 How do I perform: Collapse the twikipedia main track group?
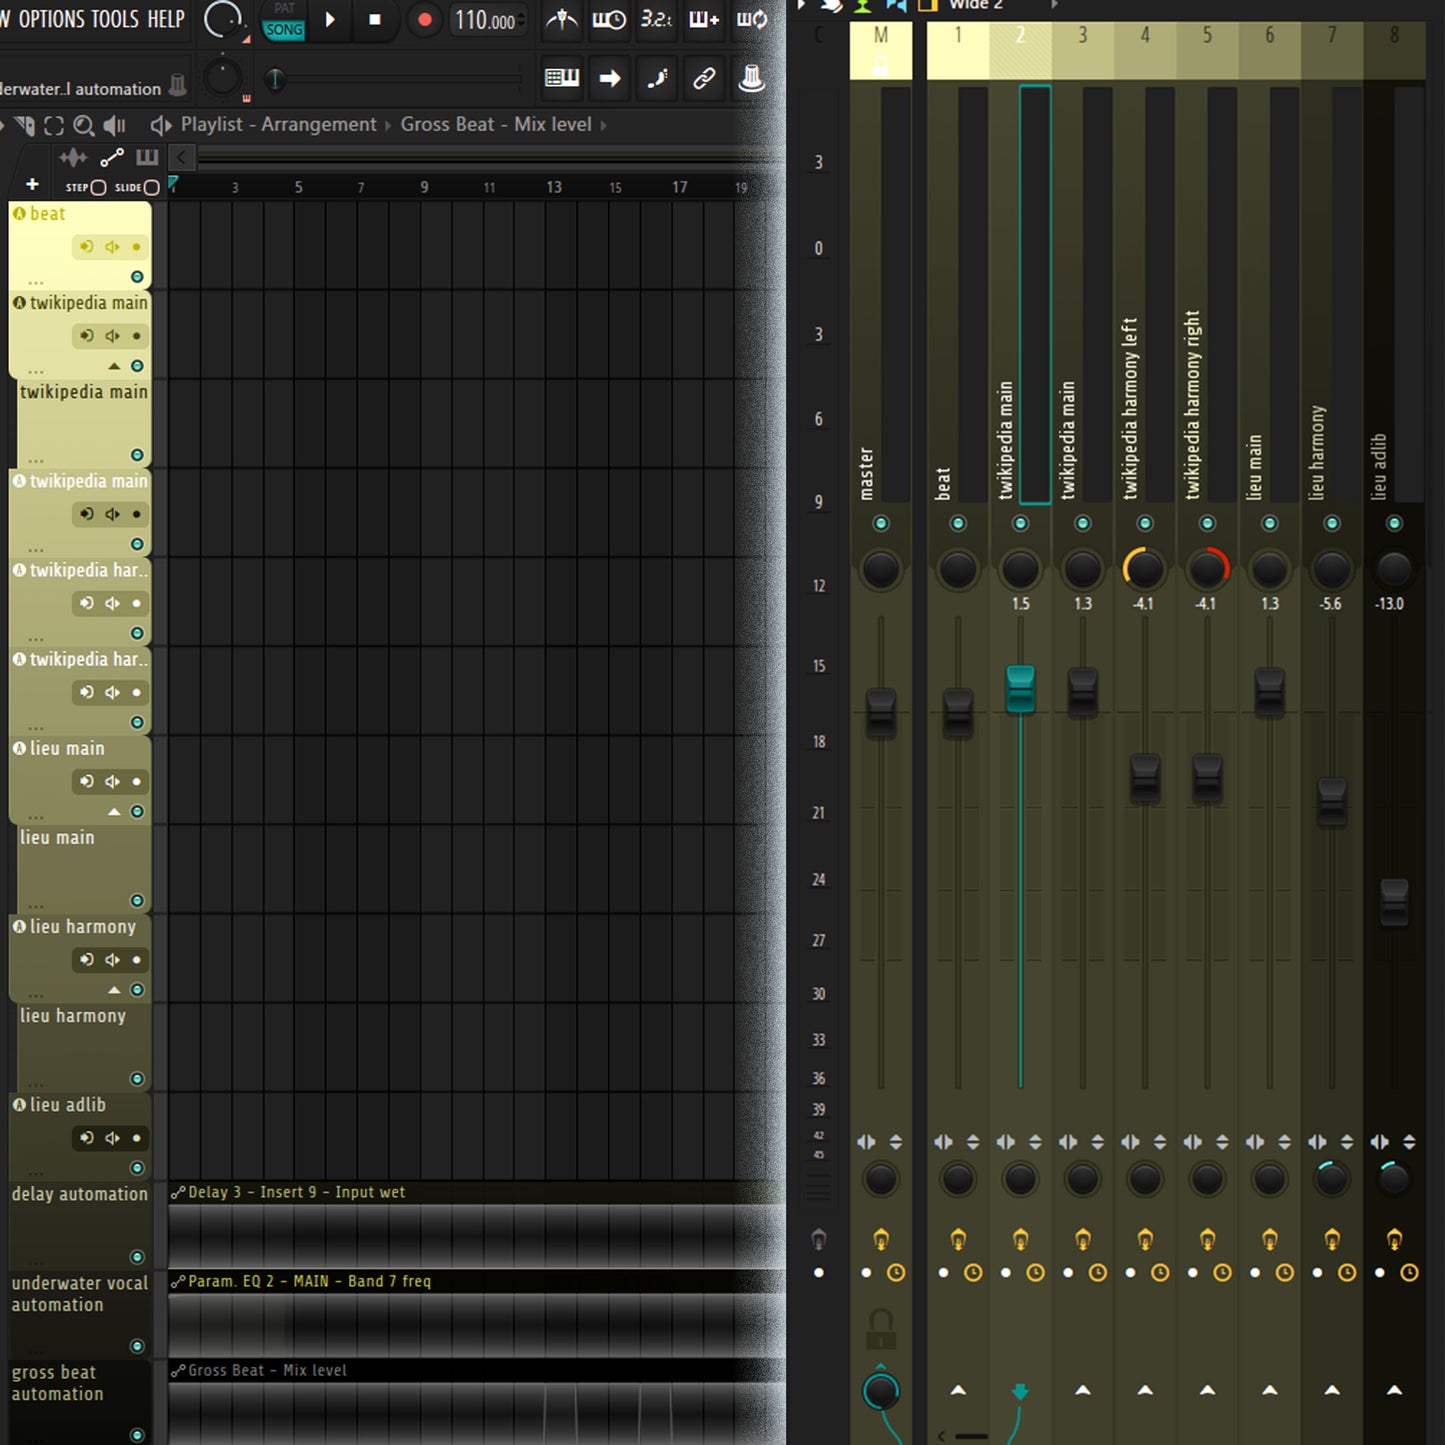114,366
